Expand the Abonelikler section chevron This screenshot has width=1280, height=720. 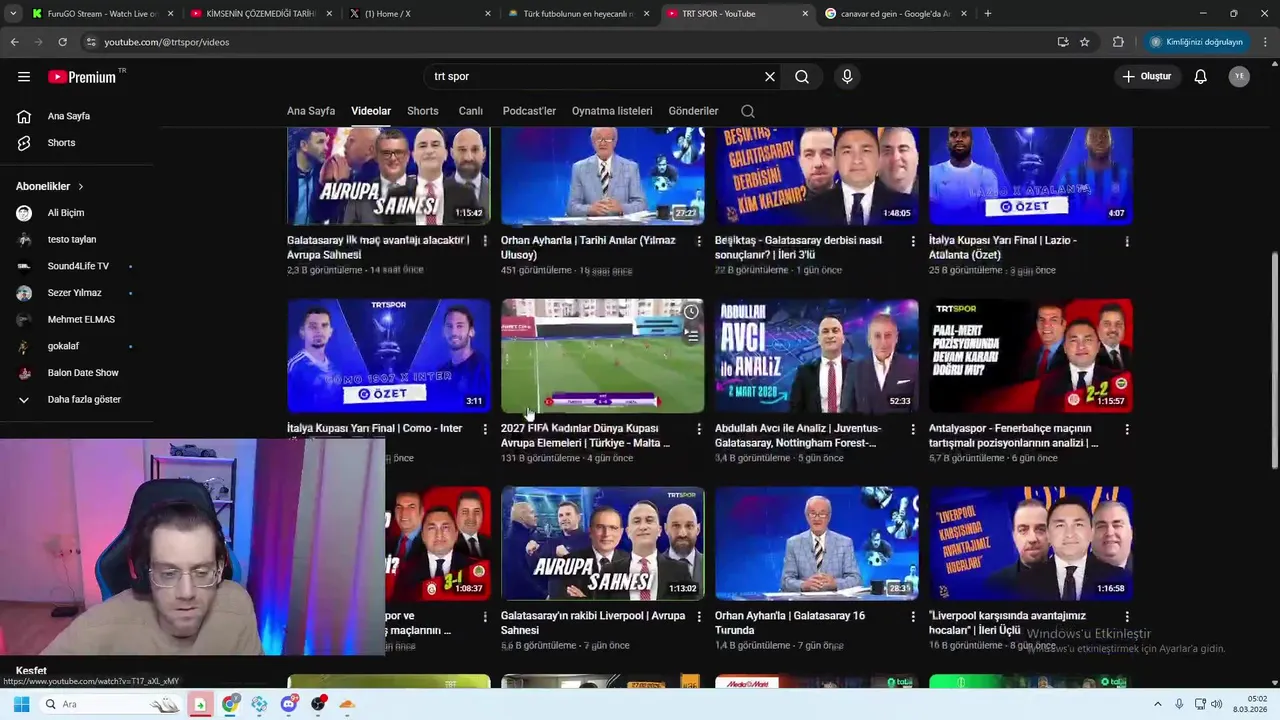pyautogui.click(x=81, y=187)
